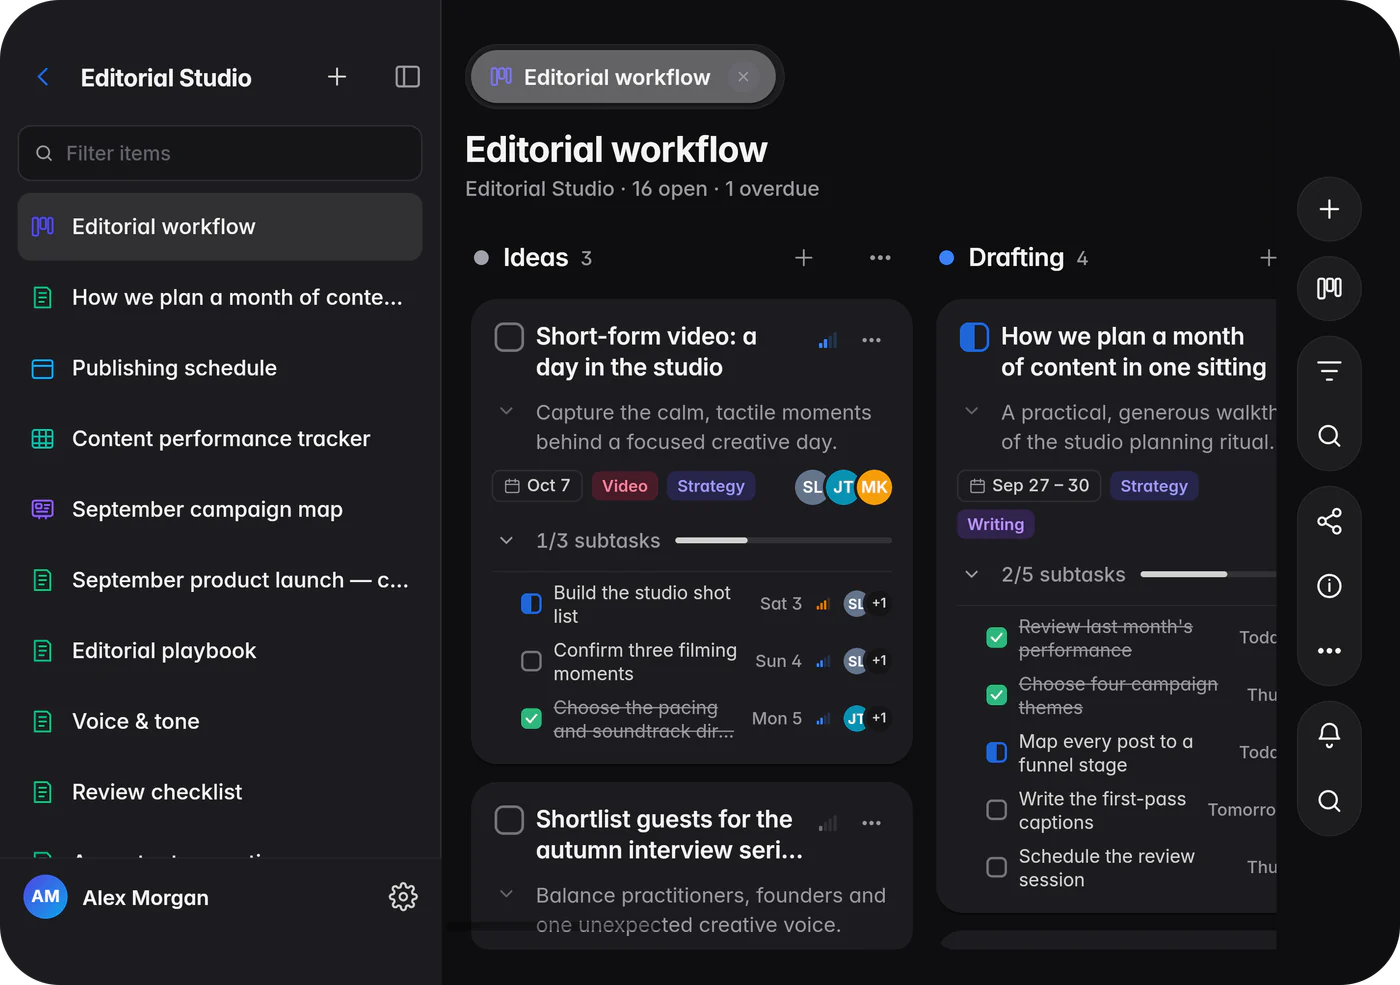Open Alex Morgan's settings gear

(403, 897)
